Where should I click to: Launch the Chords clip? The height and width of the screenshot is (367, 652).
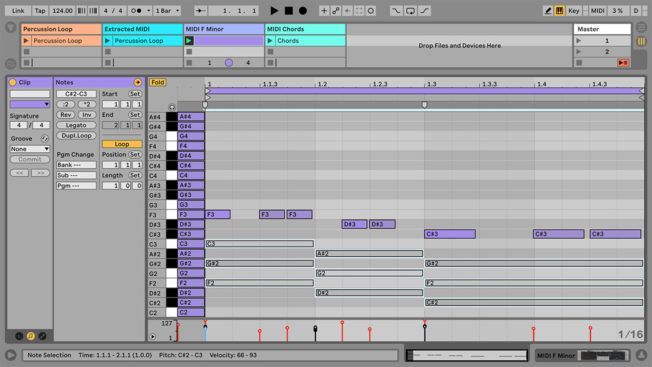270,41
